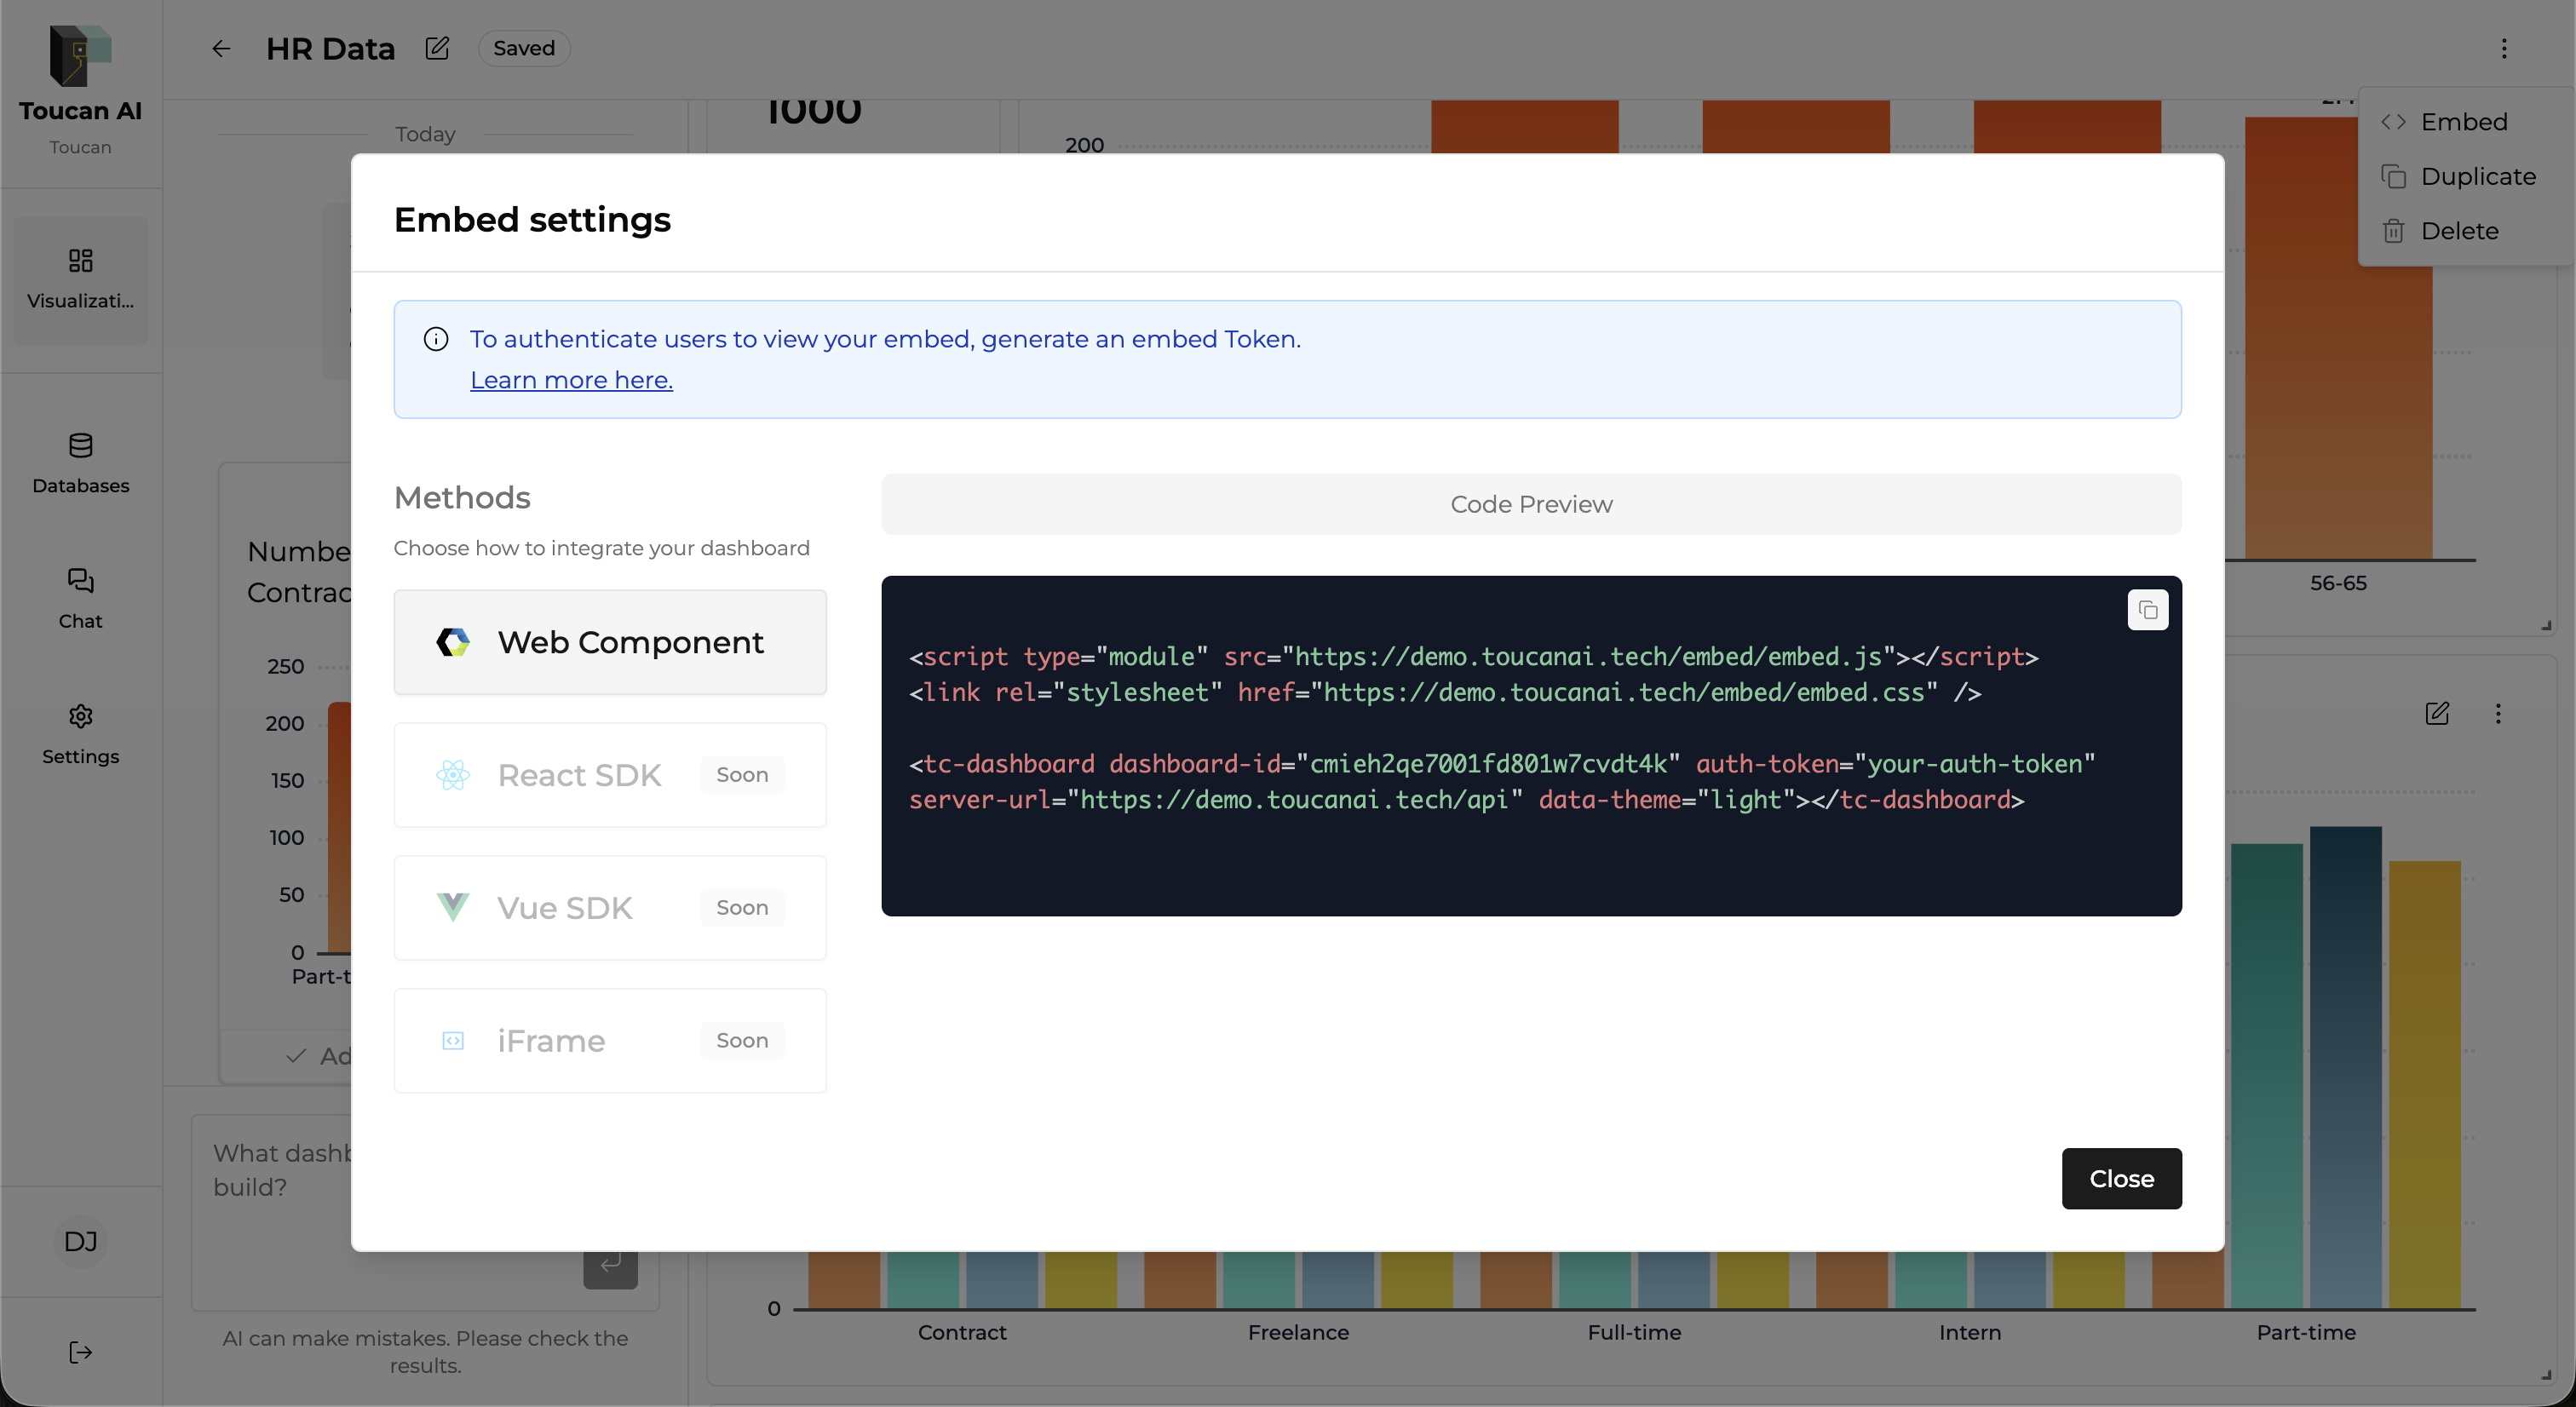Open the DJ user avatar

click(80, 1241)
